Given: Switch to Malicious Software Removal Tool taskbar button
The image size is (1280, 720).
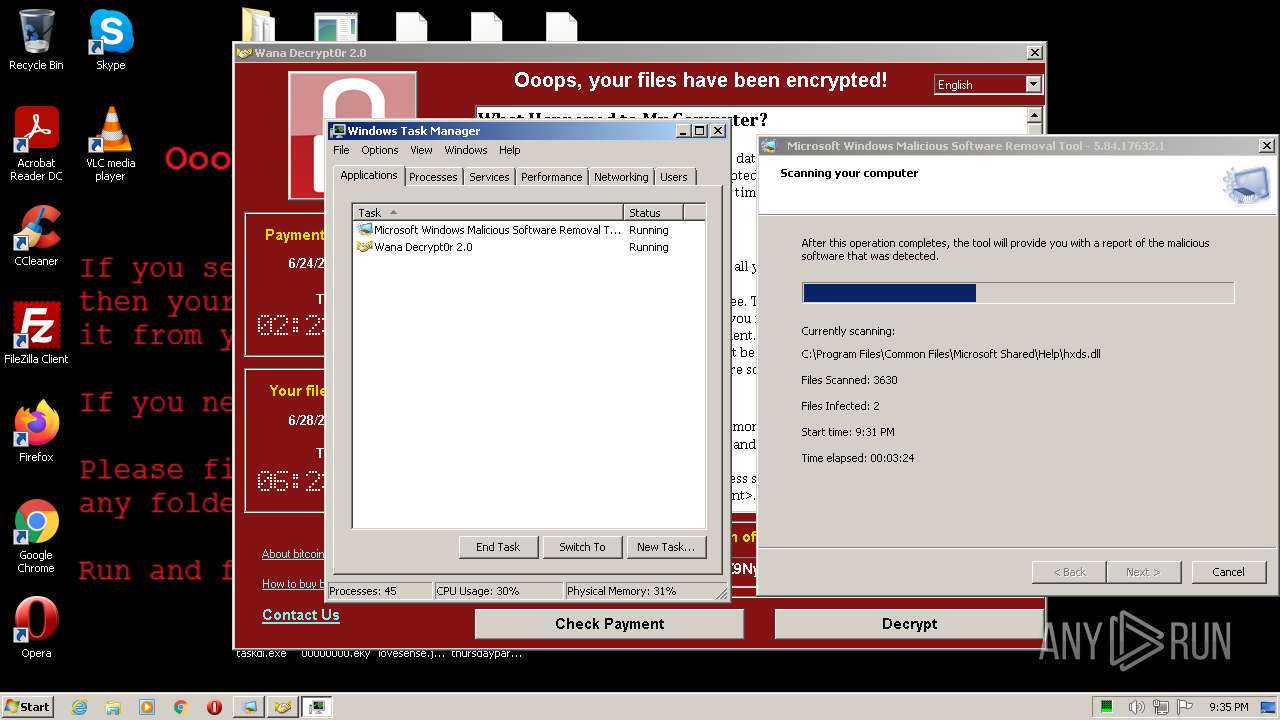Looking at the screenshot, I should [249, 707].
